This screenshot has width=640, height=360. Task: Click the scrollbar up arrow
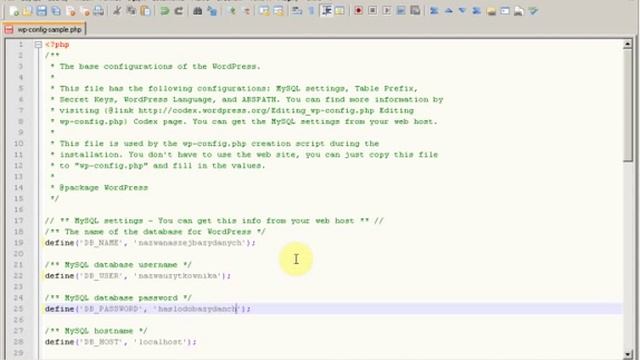628,44
